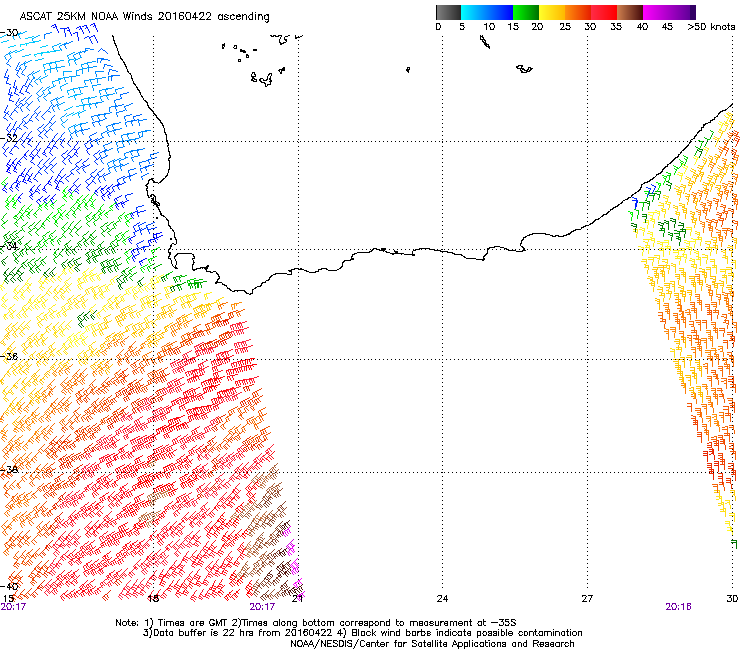Click the yellow 20-25 knots legend swatch
Viewport: 740px width, 650px height.
pos(552,12)
